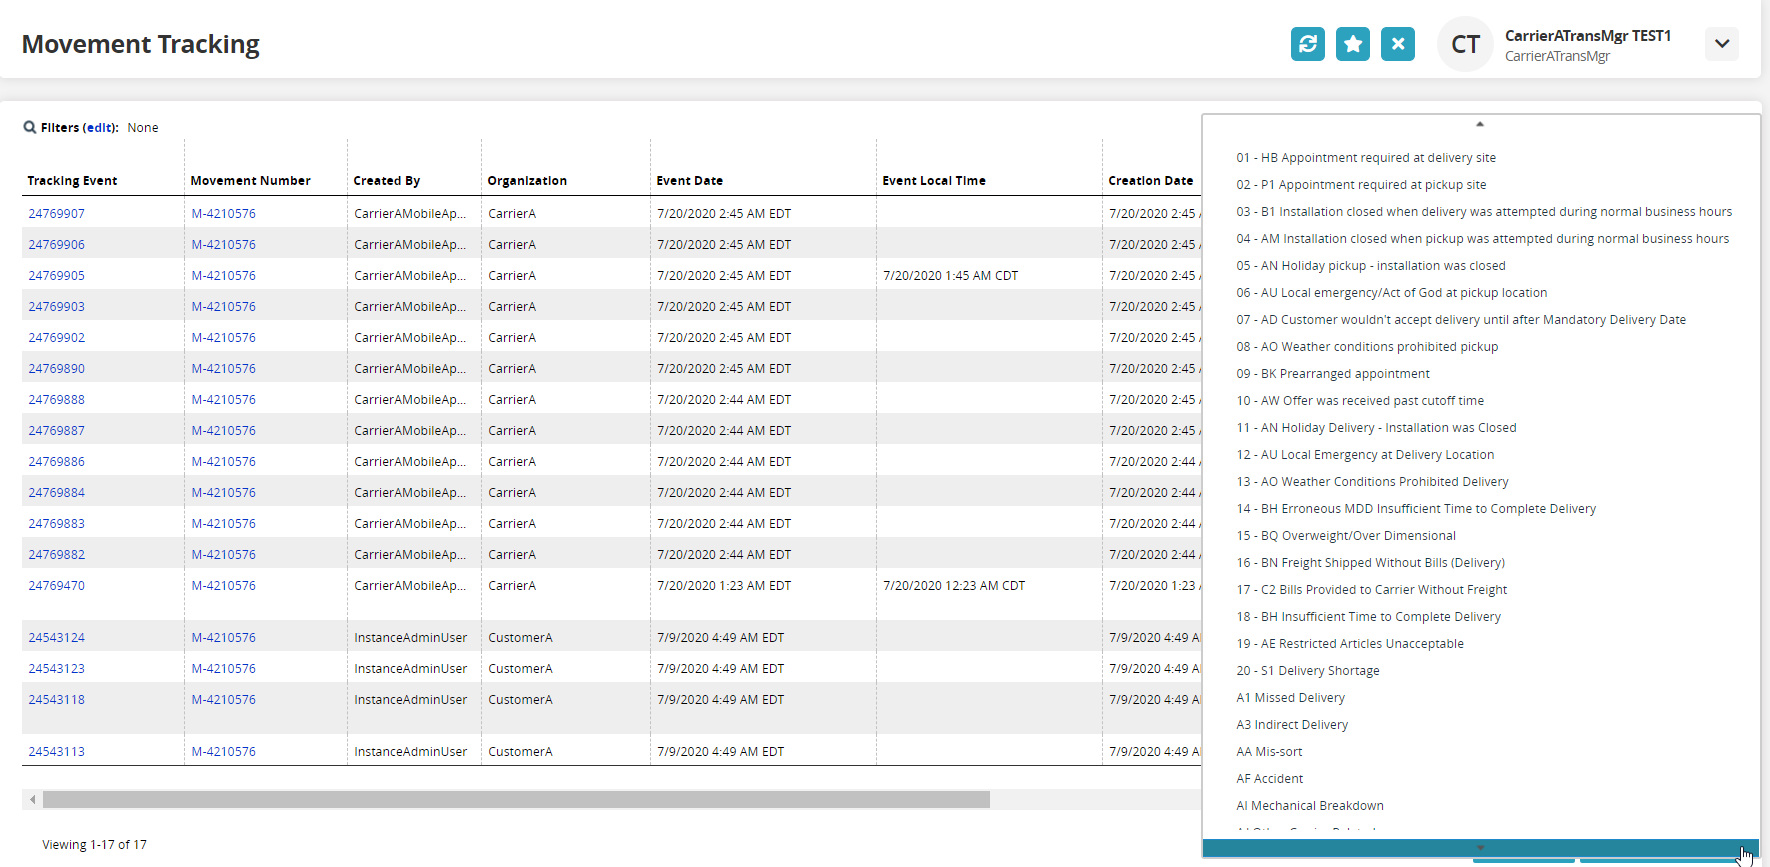Open M-4210576 link in row 24769902
The width and height of the screenshot is (1770, 867).
pyautogui.click(x=223, y=338)
